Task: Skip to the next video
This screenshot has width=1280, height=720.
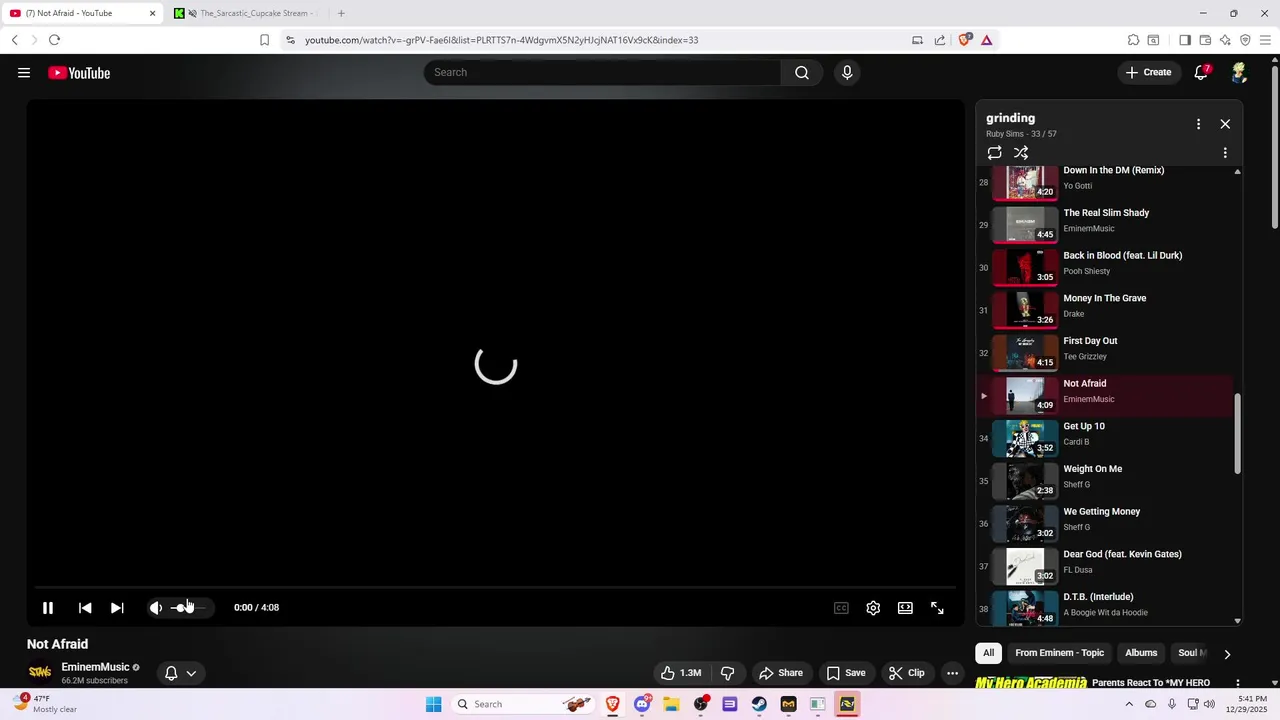Action: click(x=117, y=607)
